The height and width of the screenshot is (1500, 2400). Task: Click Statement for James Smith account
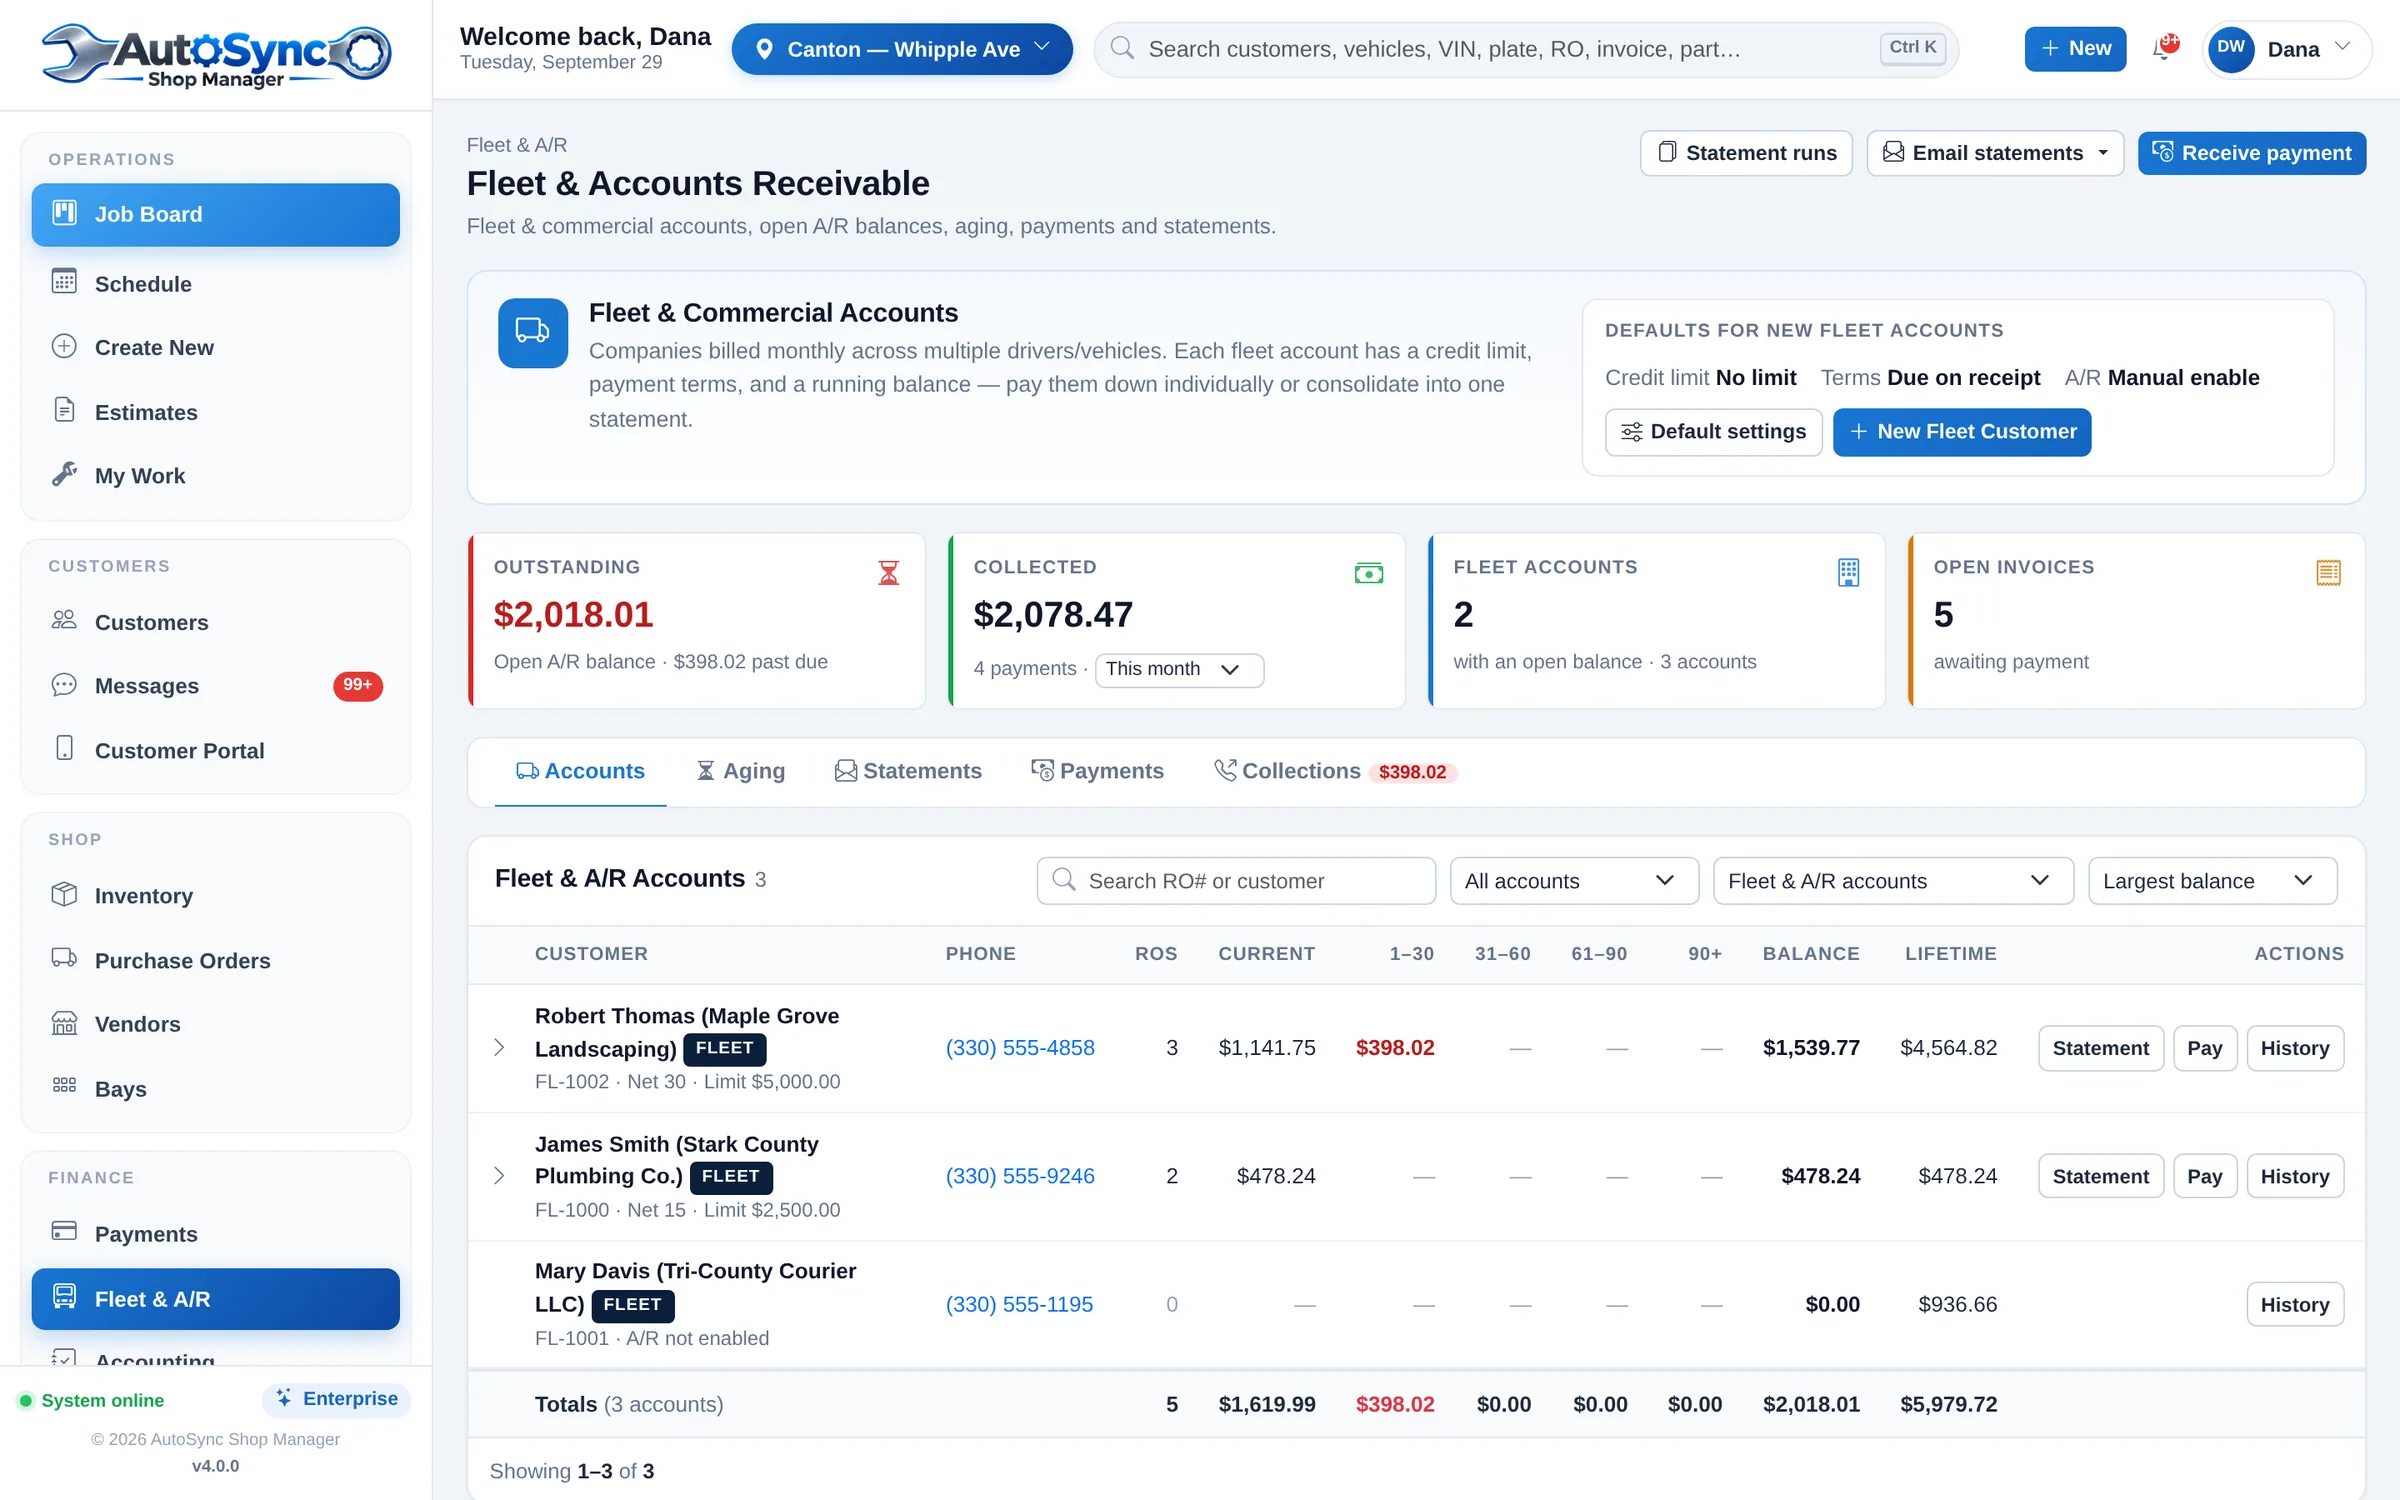coord(2101,1176)
